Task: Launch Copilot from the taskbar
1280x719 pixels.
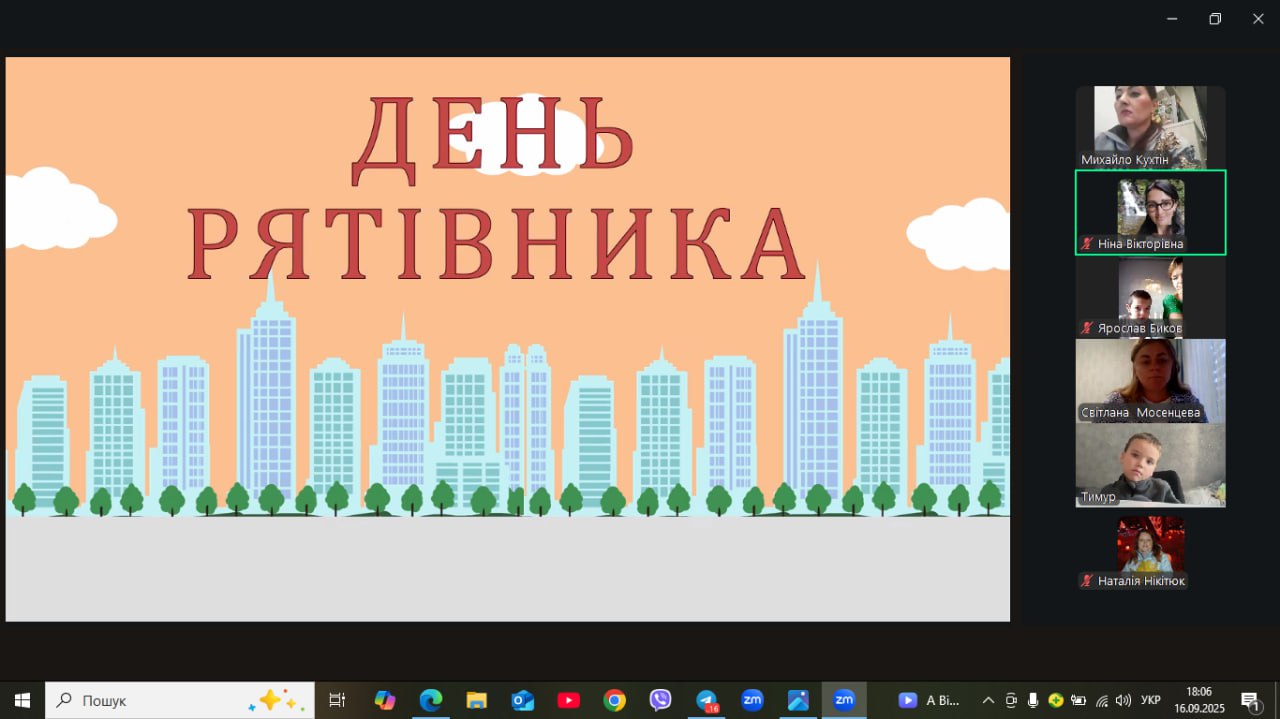Action: [x=385, y=700]
